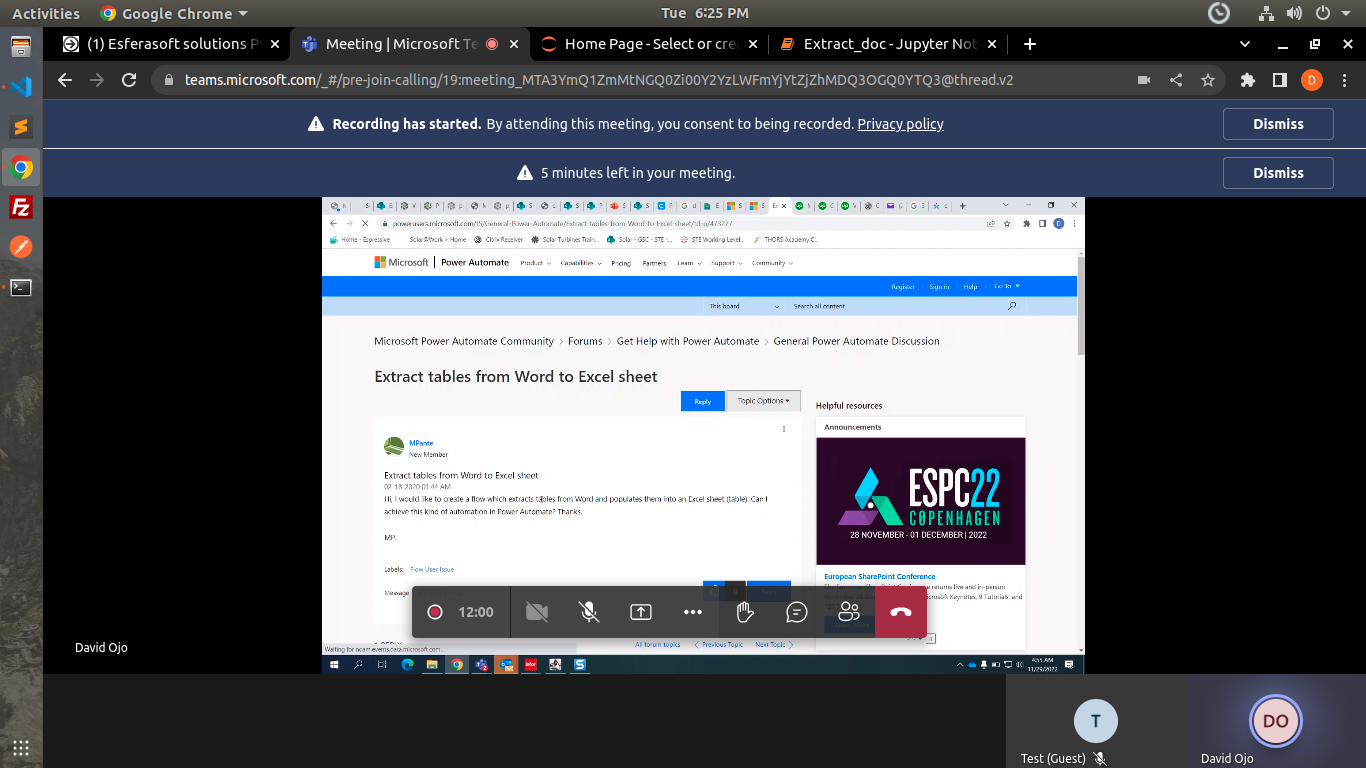Open the Privacy policy link
This screenshot has width=1366, height=768.
(x=900, y=124)
